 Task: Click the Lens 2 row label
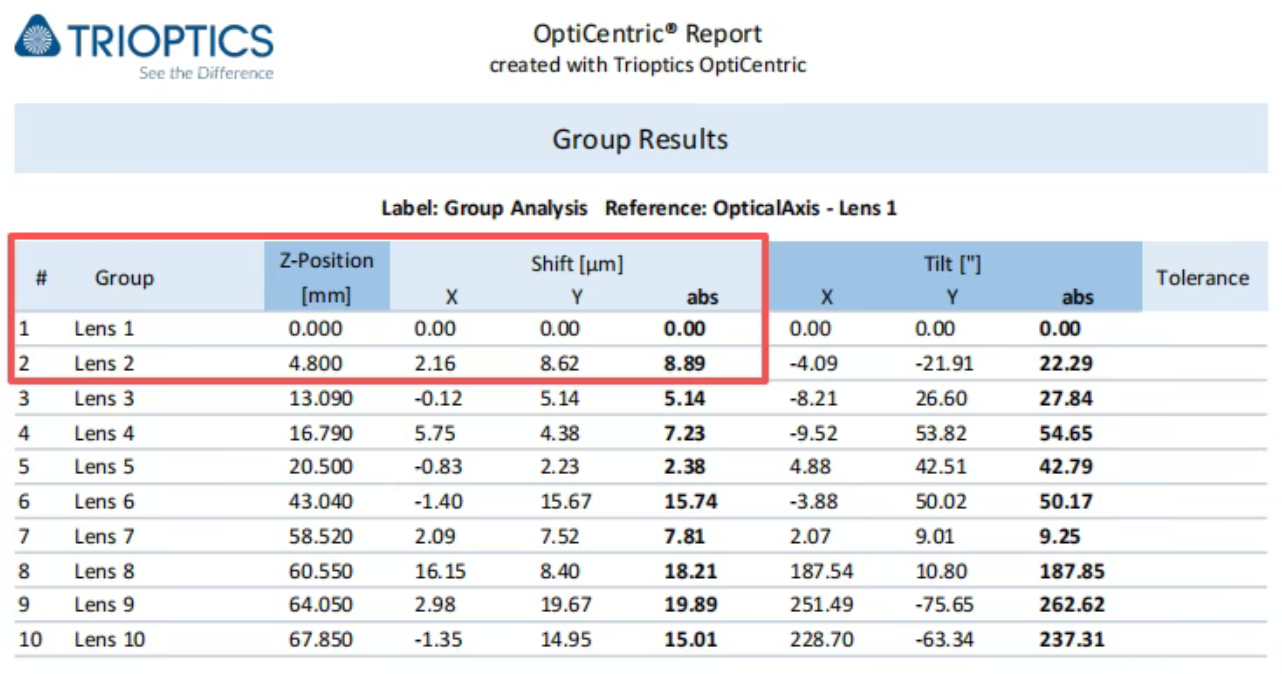click(103, 363)
